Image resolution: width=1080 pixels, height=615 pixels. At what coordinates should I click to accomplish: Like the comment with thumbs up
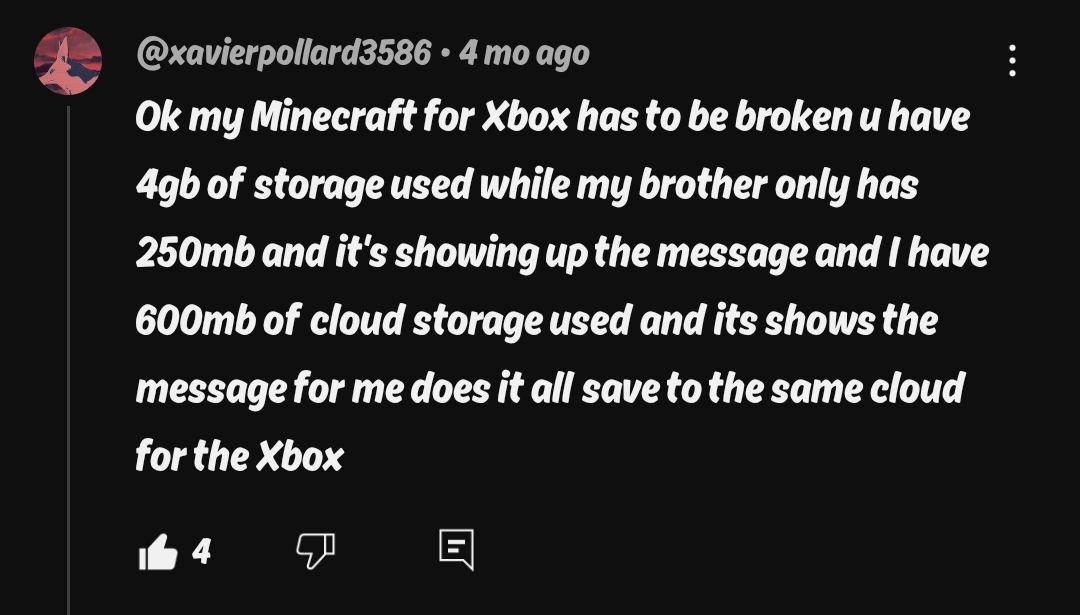[157, 550]
